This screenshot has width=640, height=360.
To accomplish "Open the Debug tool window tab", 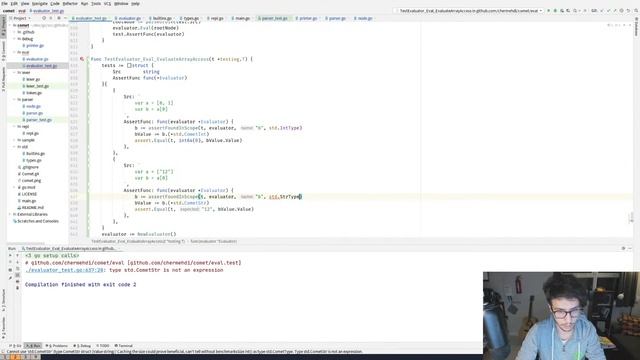I will tap(82, 346).
